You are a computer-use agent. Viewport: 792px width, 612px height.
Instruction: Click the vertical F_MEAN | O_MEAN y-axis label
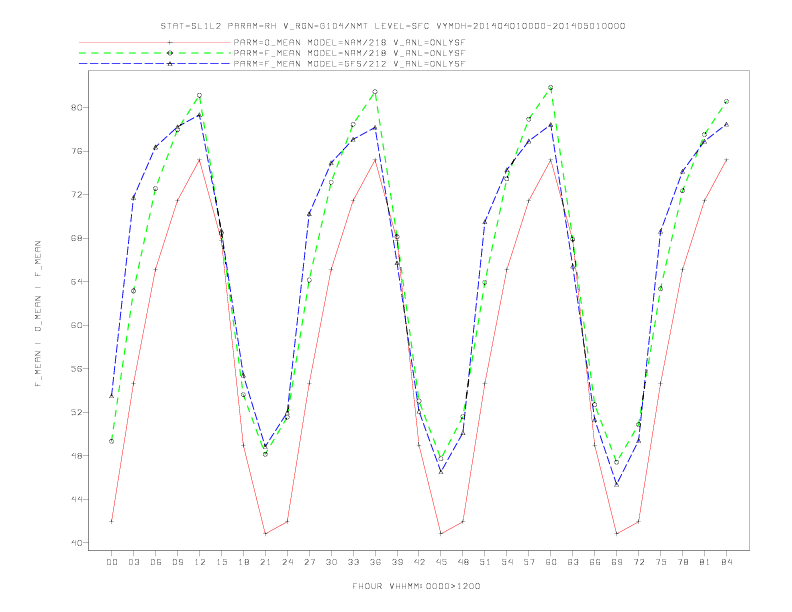coord(38,314)
